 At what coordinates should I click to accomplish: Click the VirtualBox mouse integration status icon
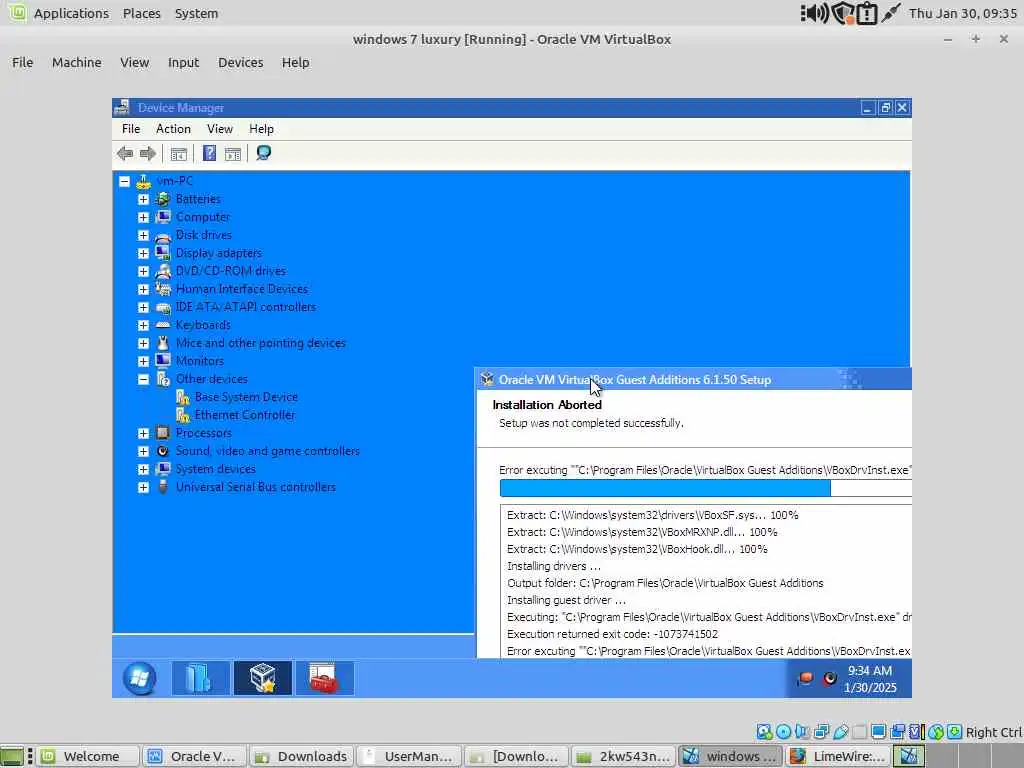click(936, 732)
